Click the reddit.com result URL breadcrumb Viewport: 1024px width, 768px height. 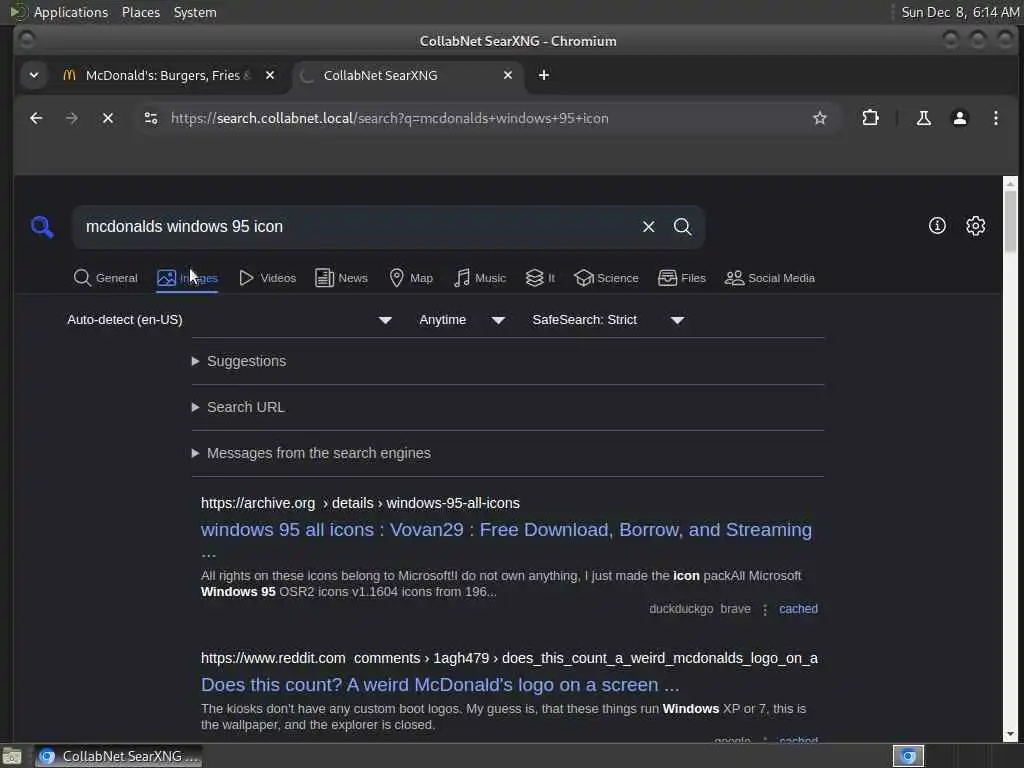509,658
